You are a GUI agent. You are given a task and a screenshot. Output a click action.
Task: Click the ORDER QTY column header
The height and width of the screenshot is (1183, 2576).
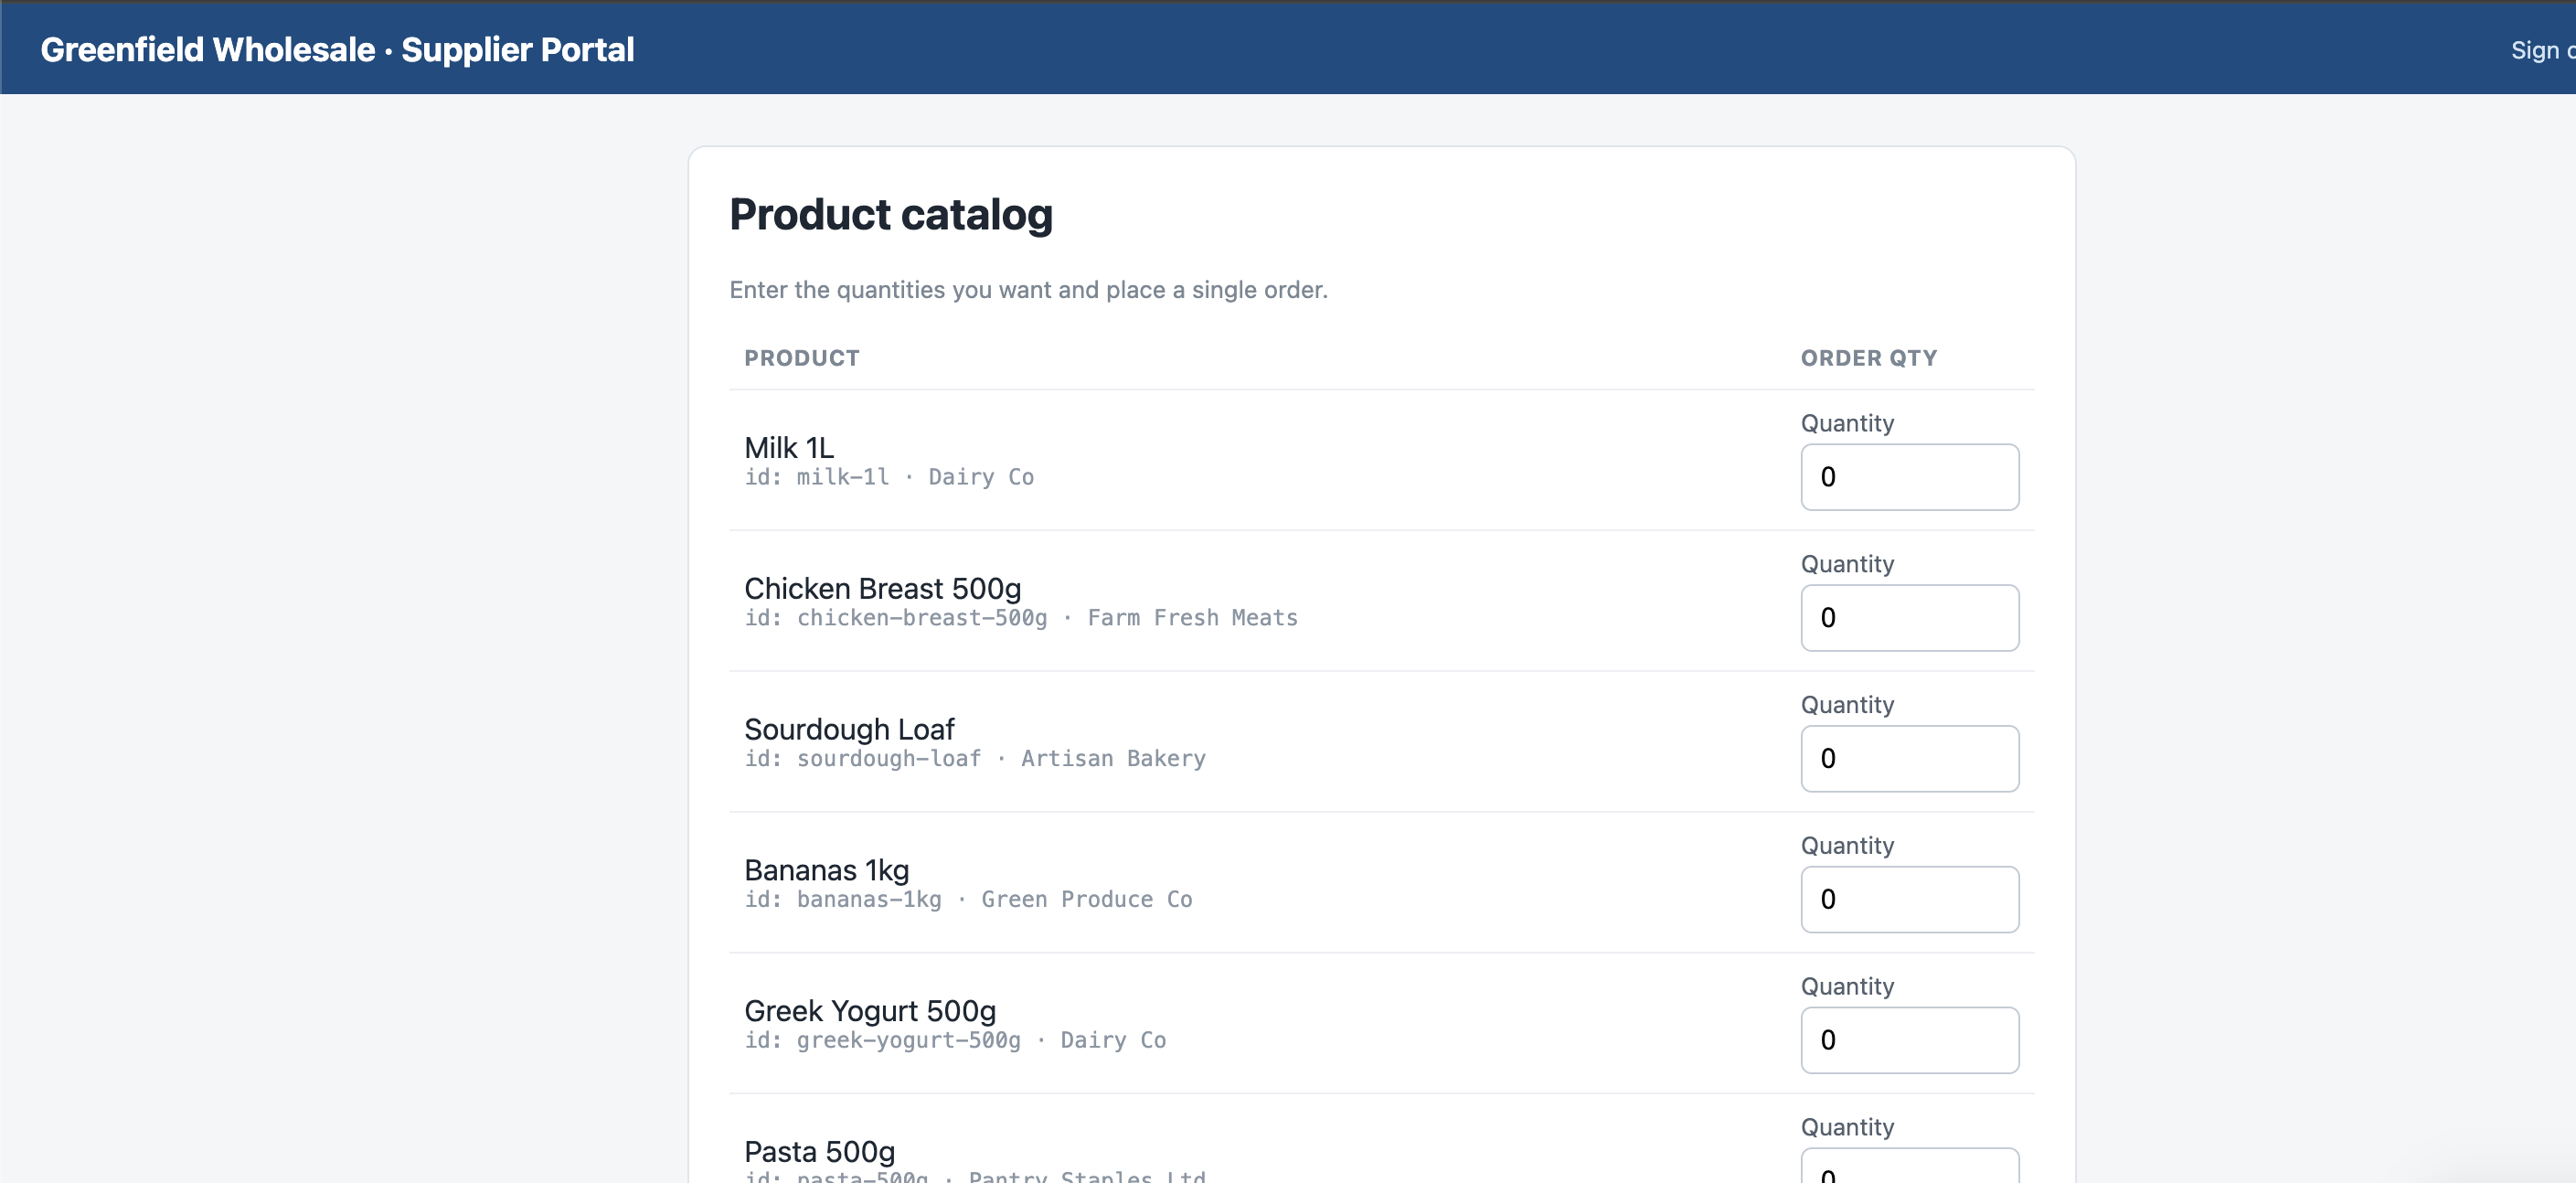tap(1868, 358)
